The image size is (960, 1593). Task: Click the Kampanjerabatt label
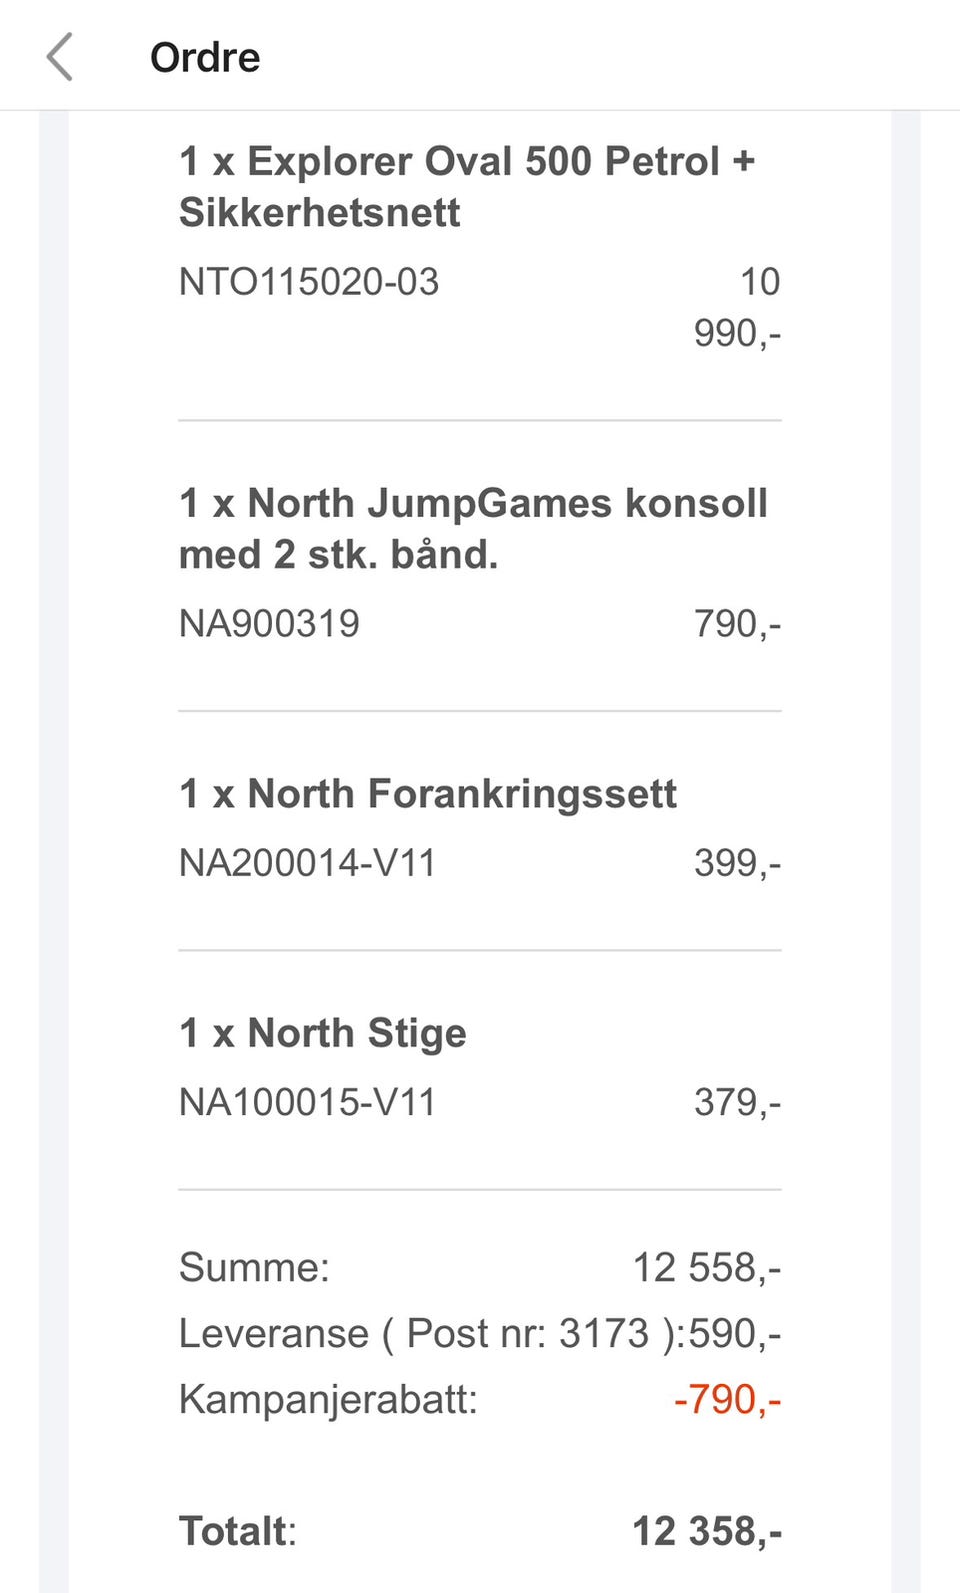coord(328,1399)
